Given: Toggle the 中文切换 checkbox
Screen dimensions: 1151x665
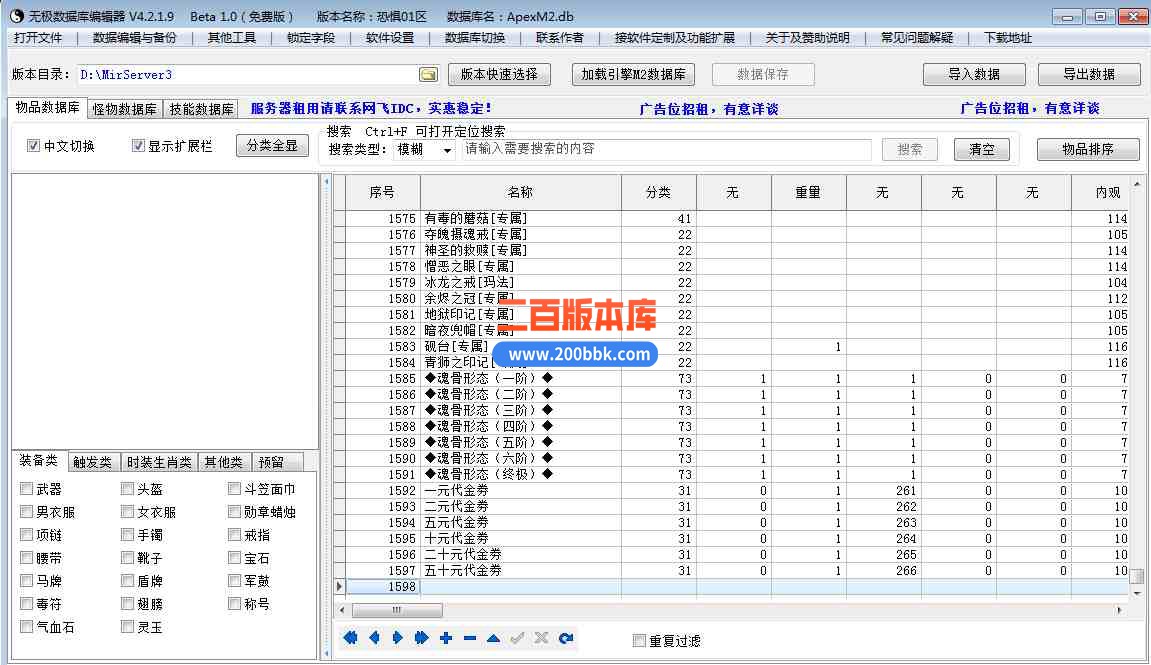Looking at the screenshot, I should pos(33,145).
